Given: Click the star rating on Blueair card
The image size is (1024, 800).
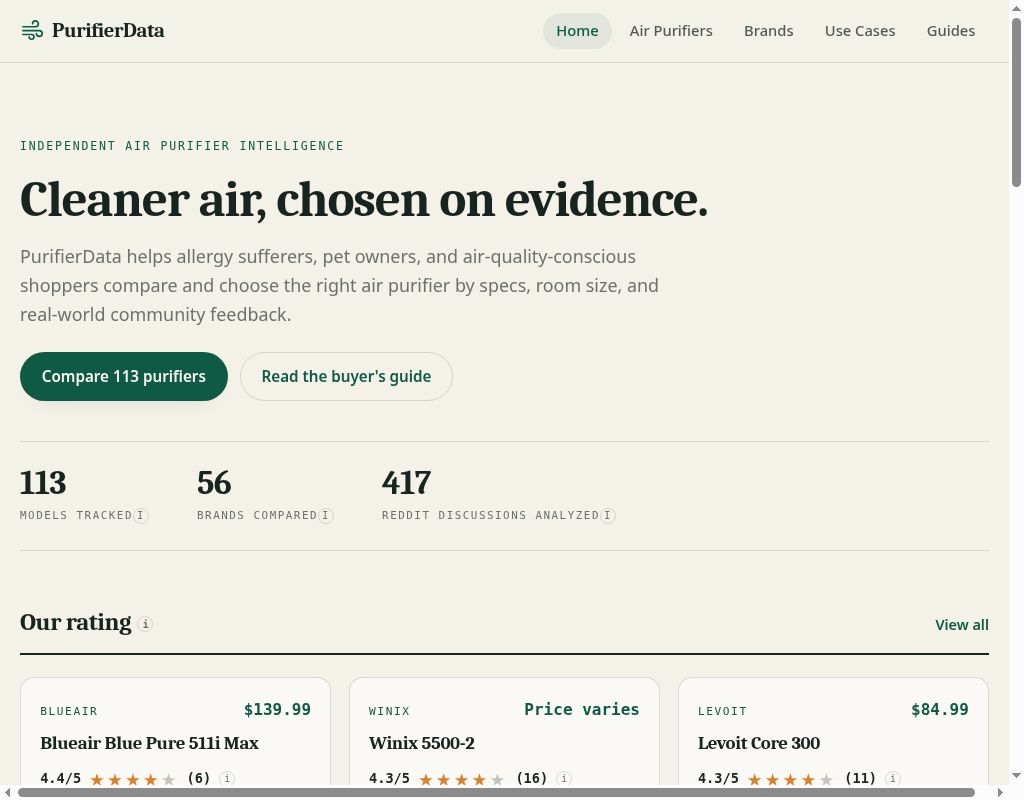Looking at the screenshot, I should [x=133, y=779].
